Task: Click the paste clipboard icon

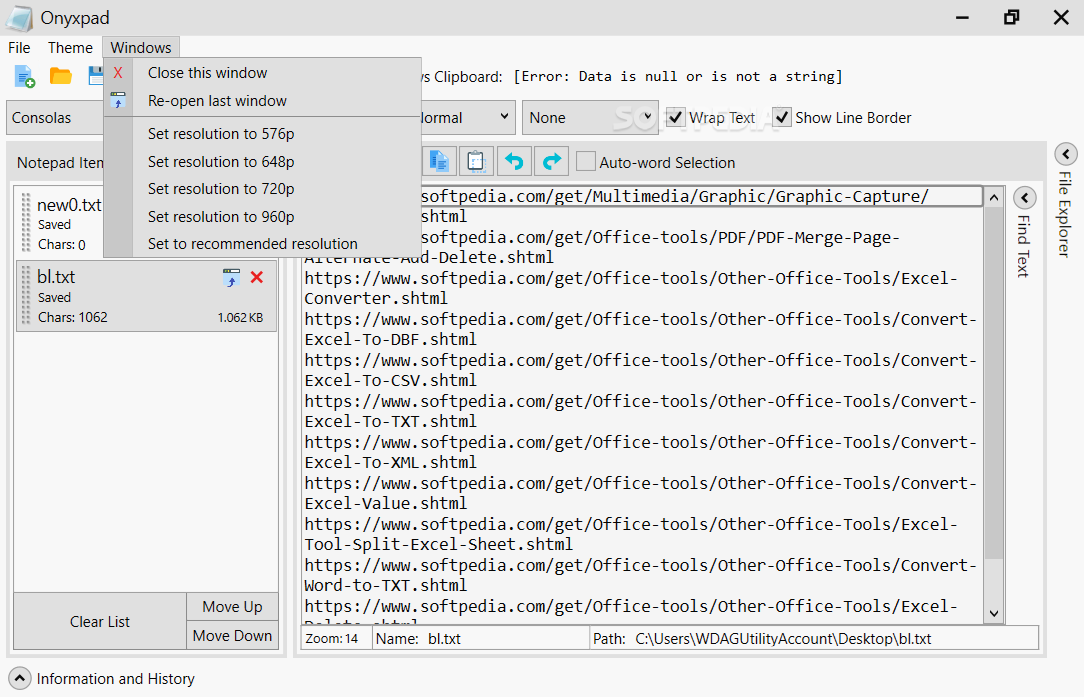Action: click(x=476, y=162)
